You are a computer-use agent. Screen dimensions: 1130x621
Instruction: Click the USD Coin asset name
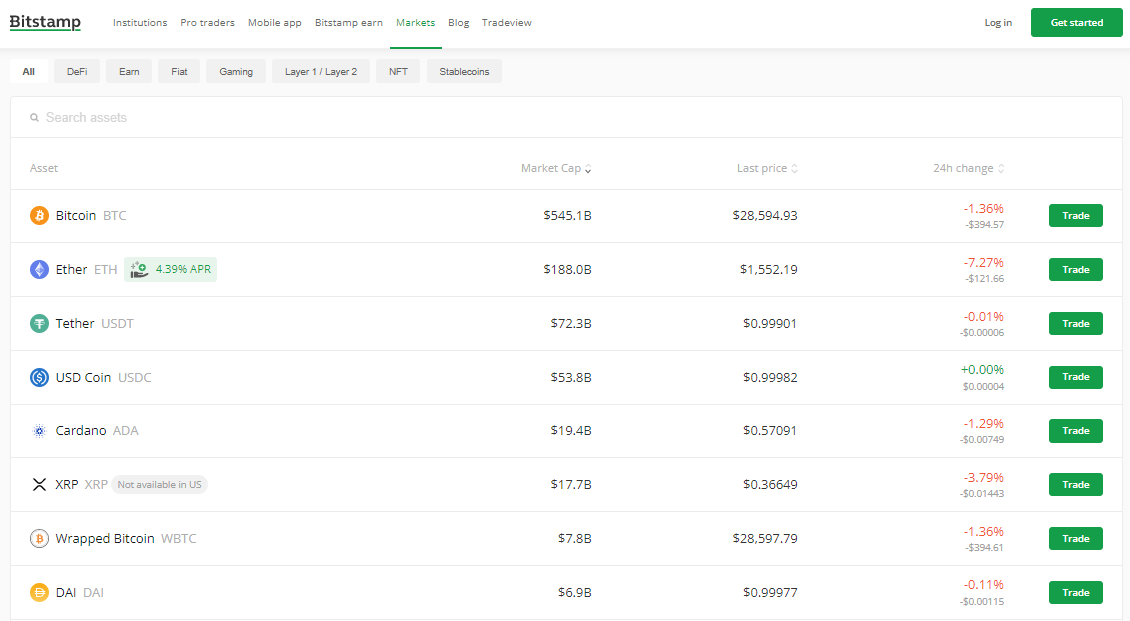pos(83,377)
